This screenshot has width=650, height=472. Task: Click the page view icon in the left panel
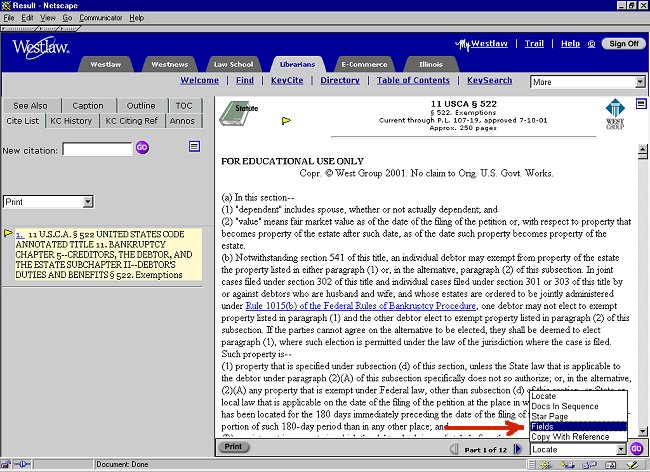pos(194,146)
